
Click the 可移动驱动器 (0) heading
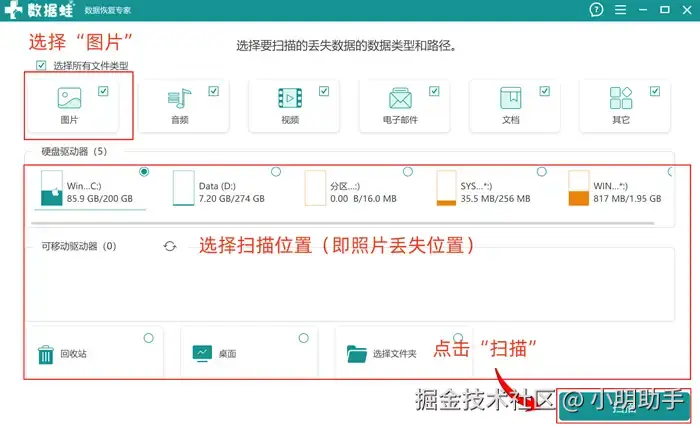79,246
